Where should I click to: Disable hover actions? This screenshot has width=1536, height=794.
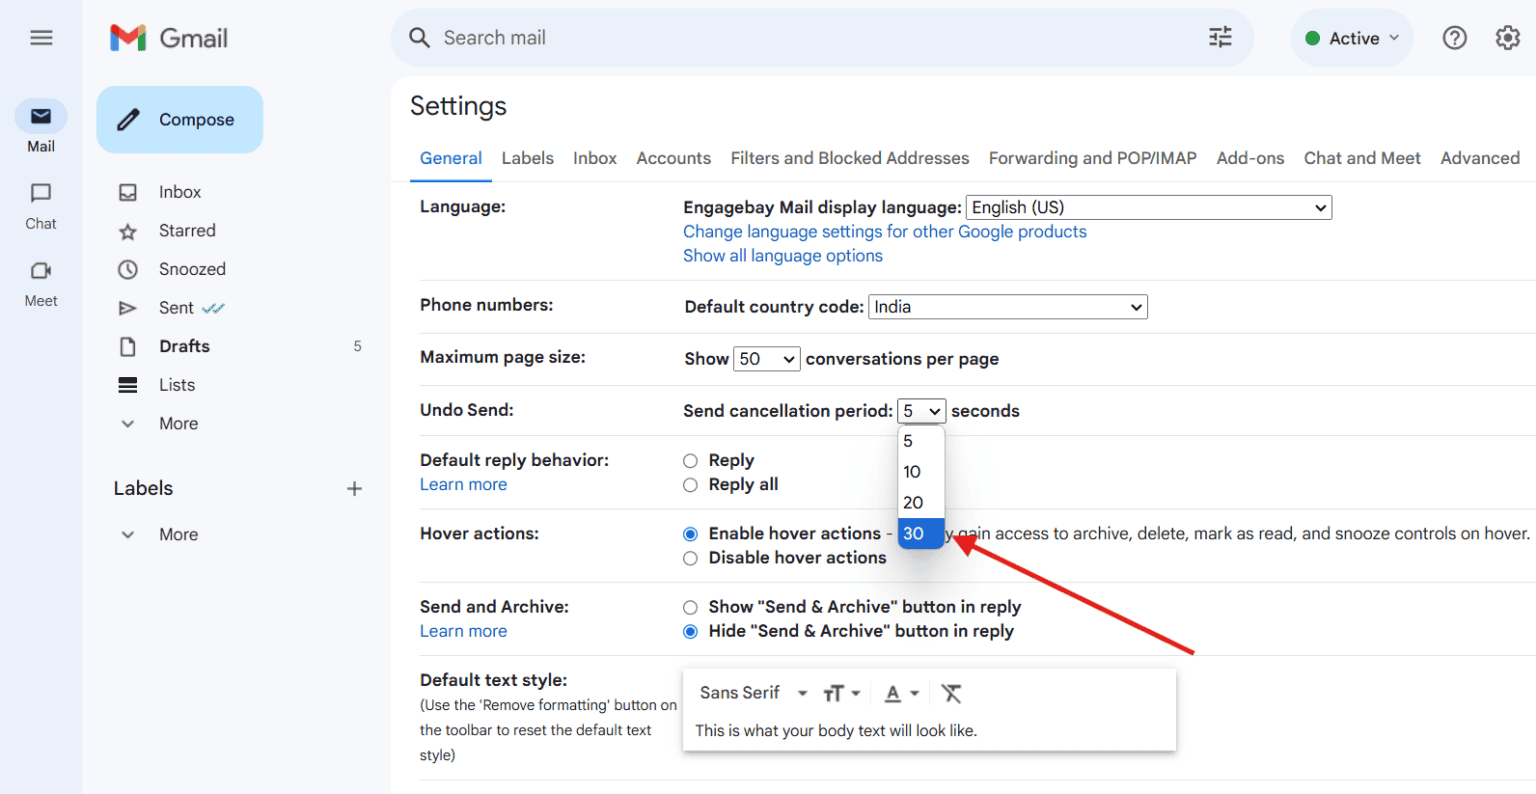(690, 558)
